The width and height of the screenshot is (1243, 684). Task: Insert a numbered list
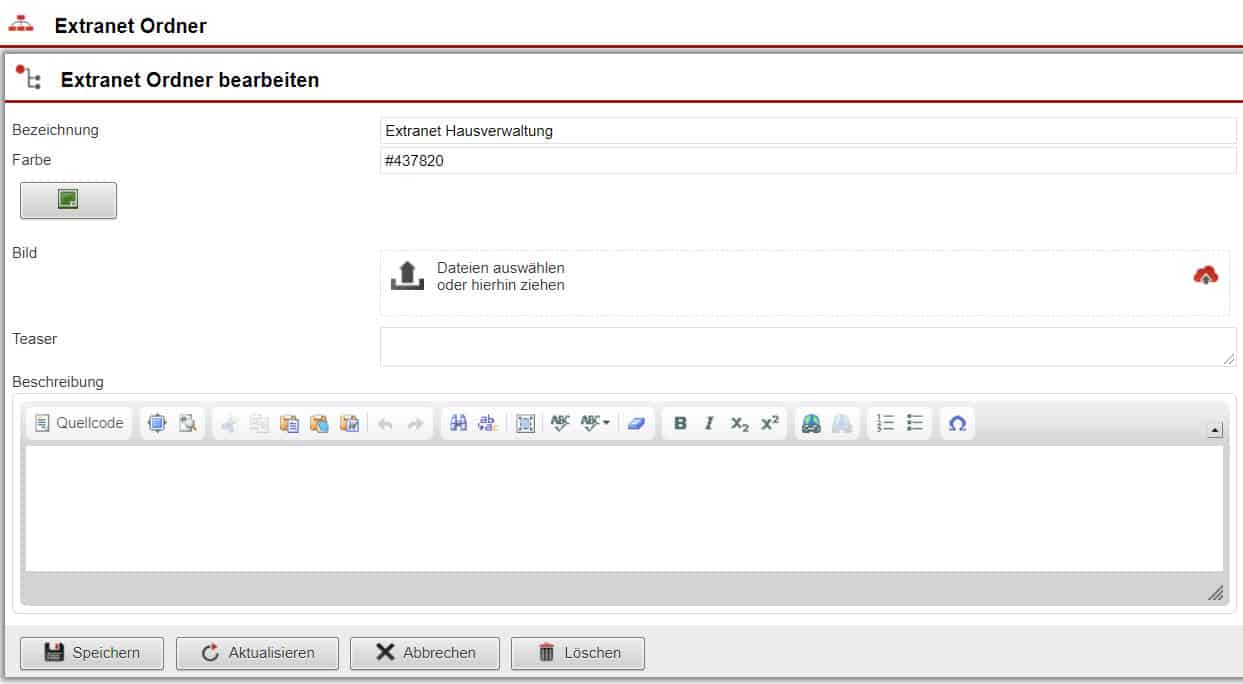tap(885, 423)
